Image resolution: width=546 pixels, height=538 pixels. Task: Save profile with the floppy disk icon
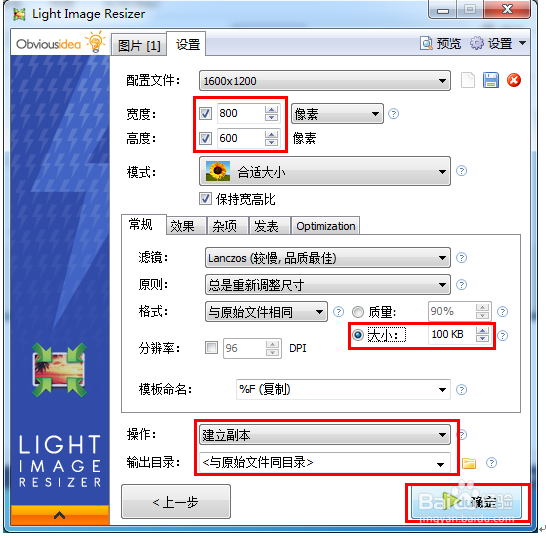[x=491, y=80]
